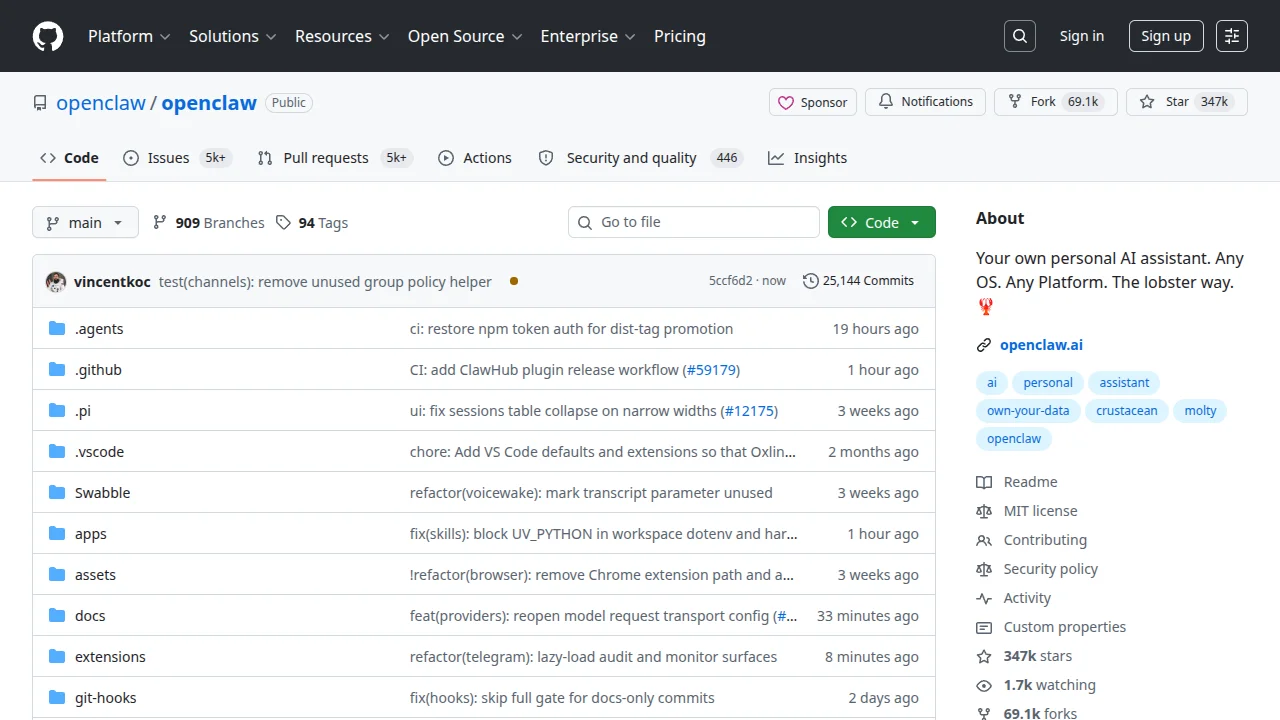1280x720 pixels.
Task: Open the main branch selector
Action: click(x=85, y=222)
